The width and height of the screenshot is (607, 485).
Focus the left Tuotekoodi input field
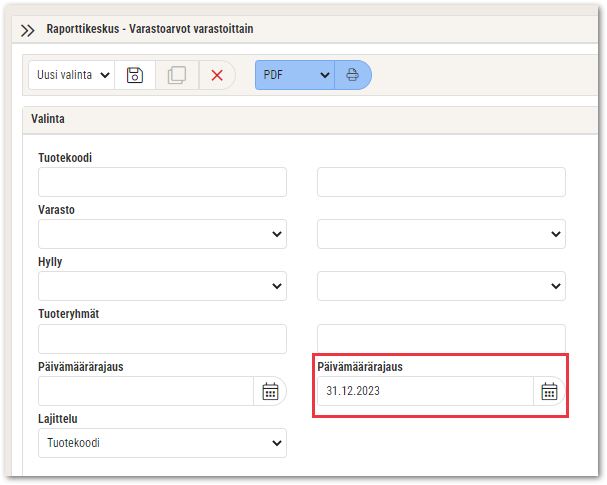click(x=162, y=182)
